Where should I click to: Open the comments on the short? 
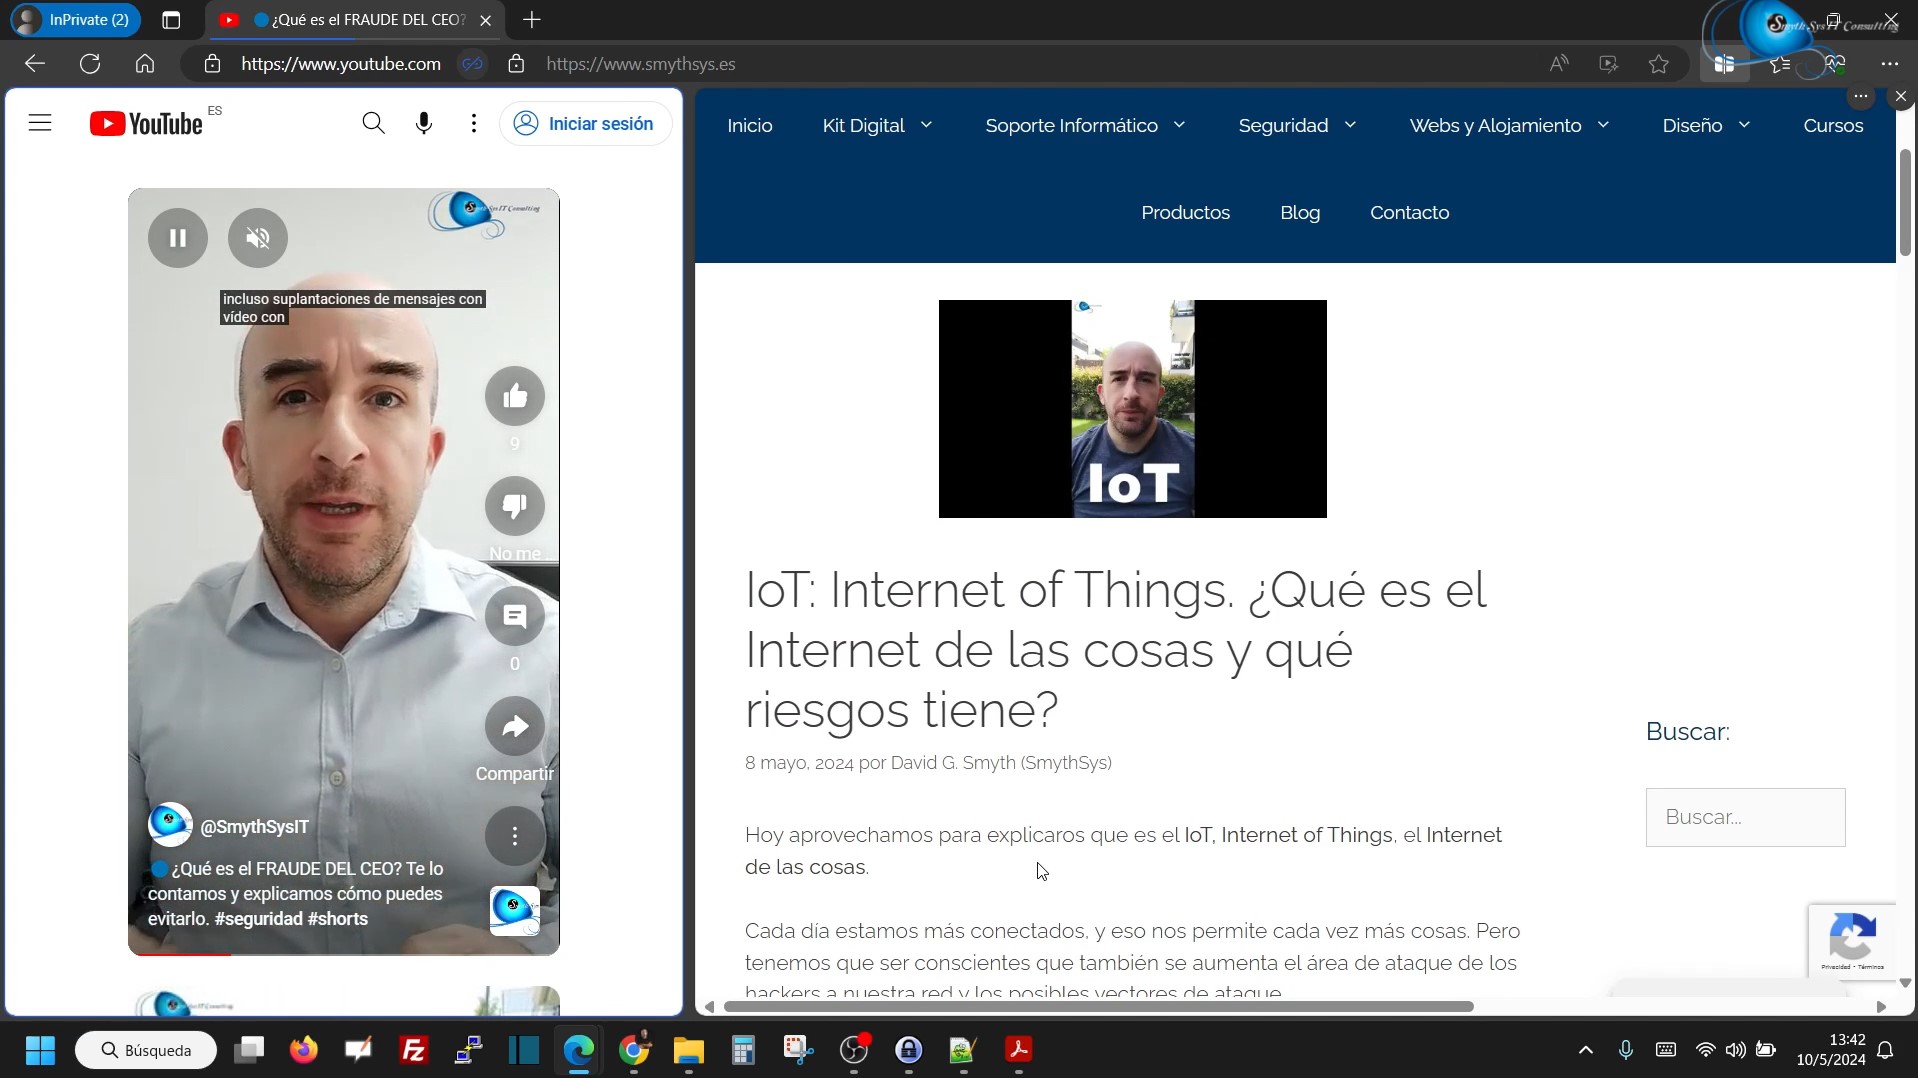tap(514, 617)
